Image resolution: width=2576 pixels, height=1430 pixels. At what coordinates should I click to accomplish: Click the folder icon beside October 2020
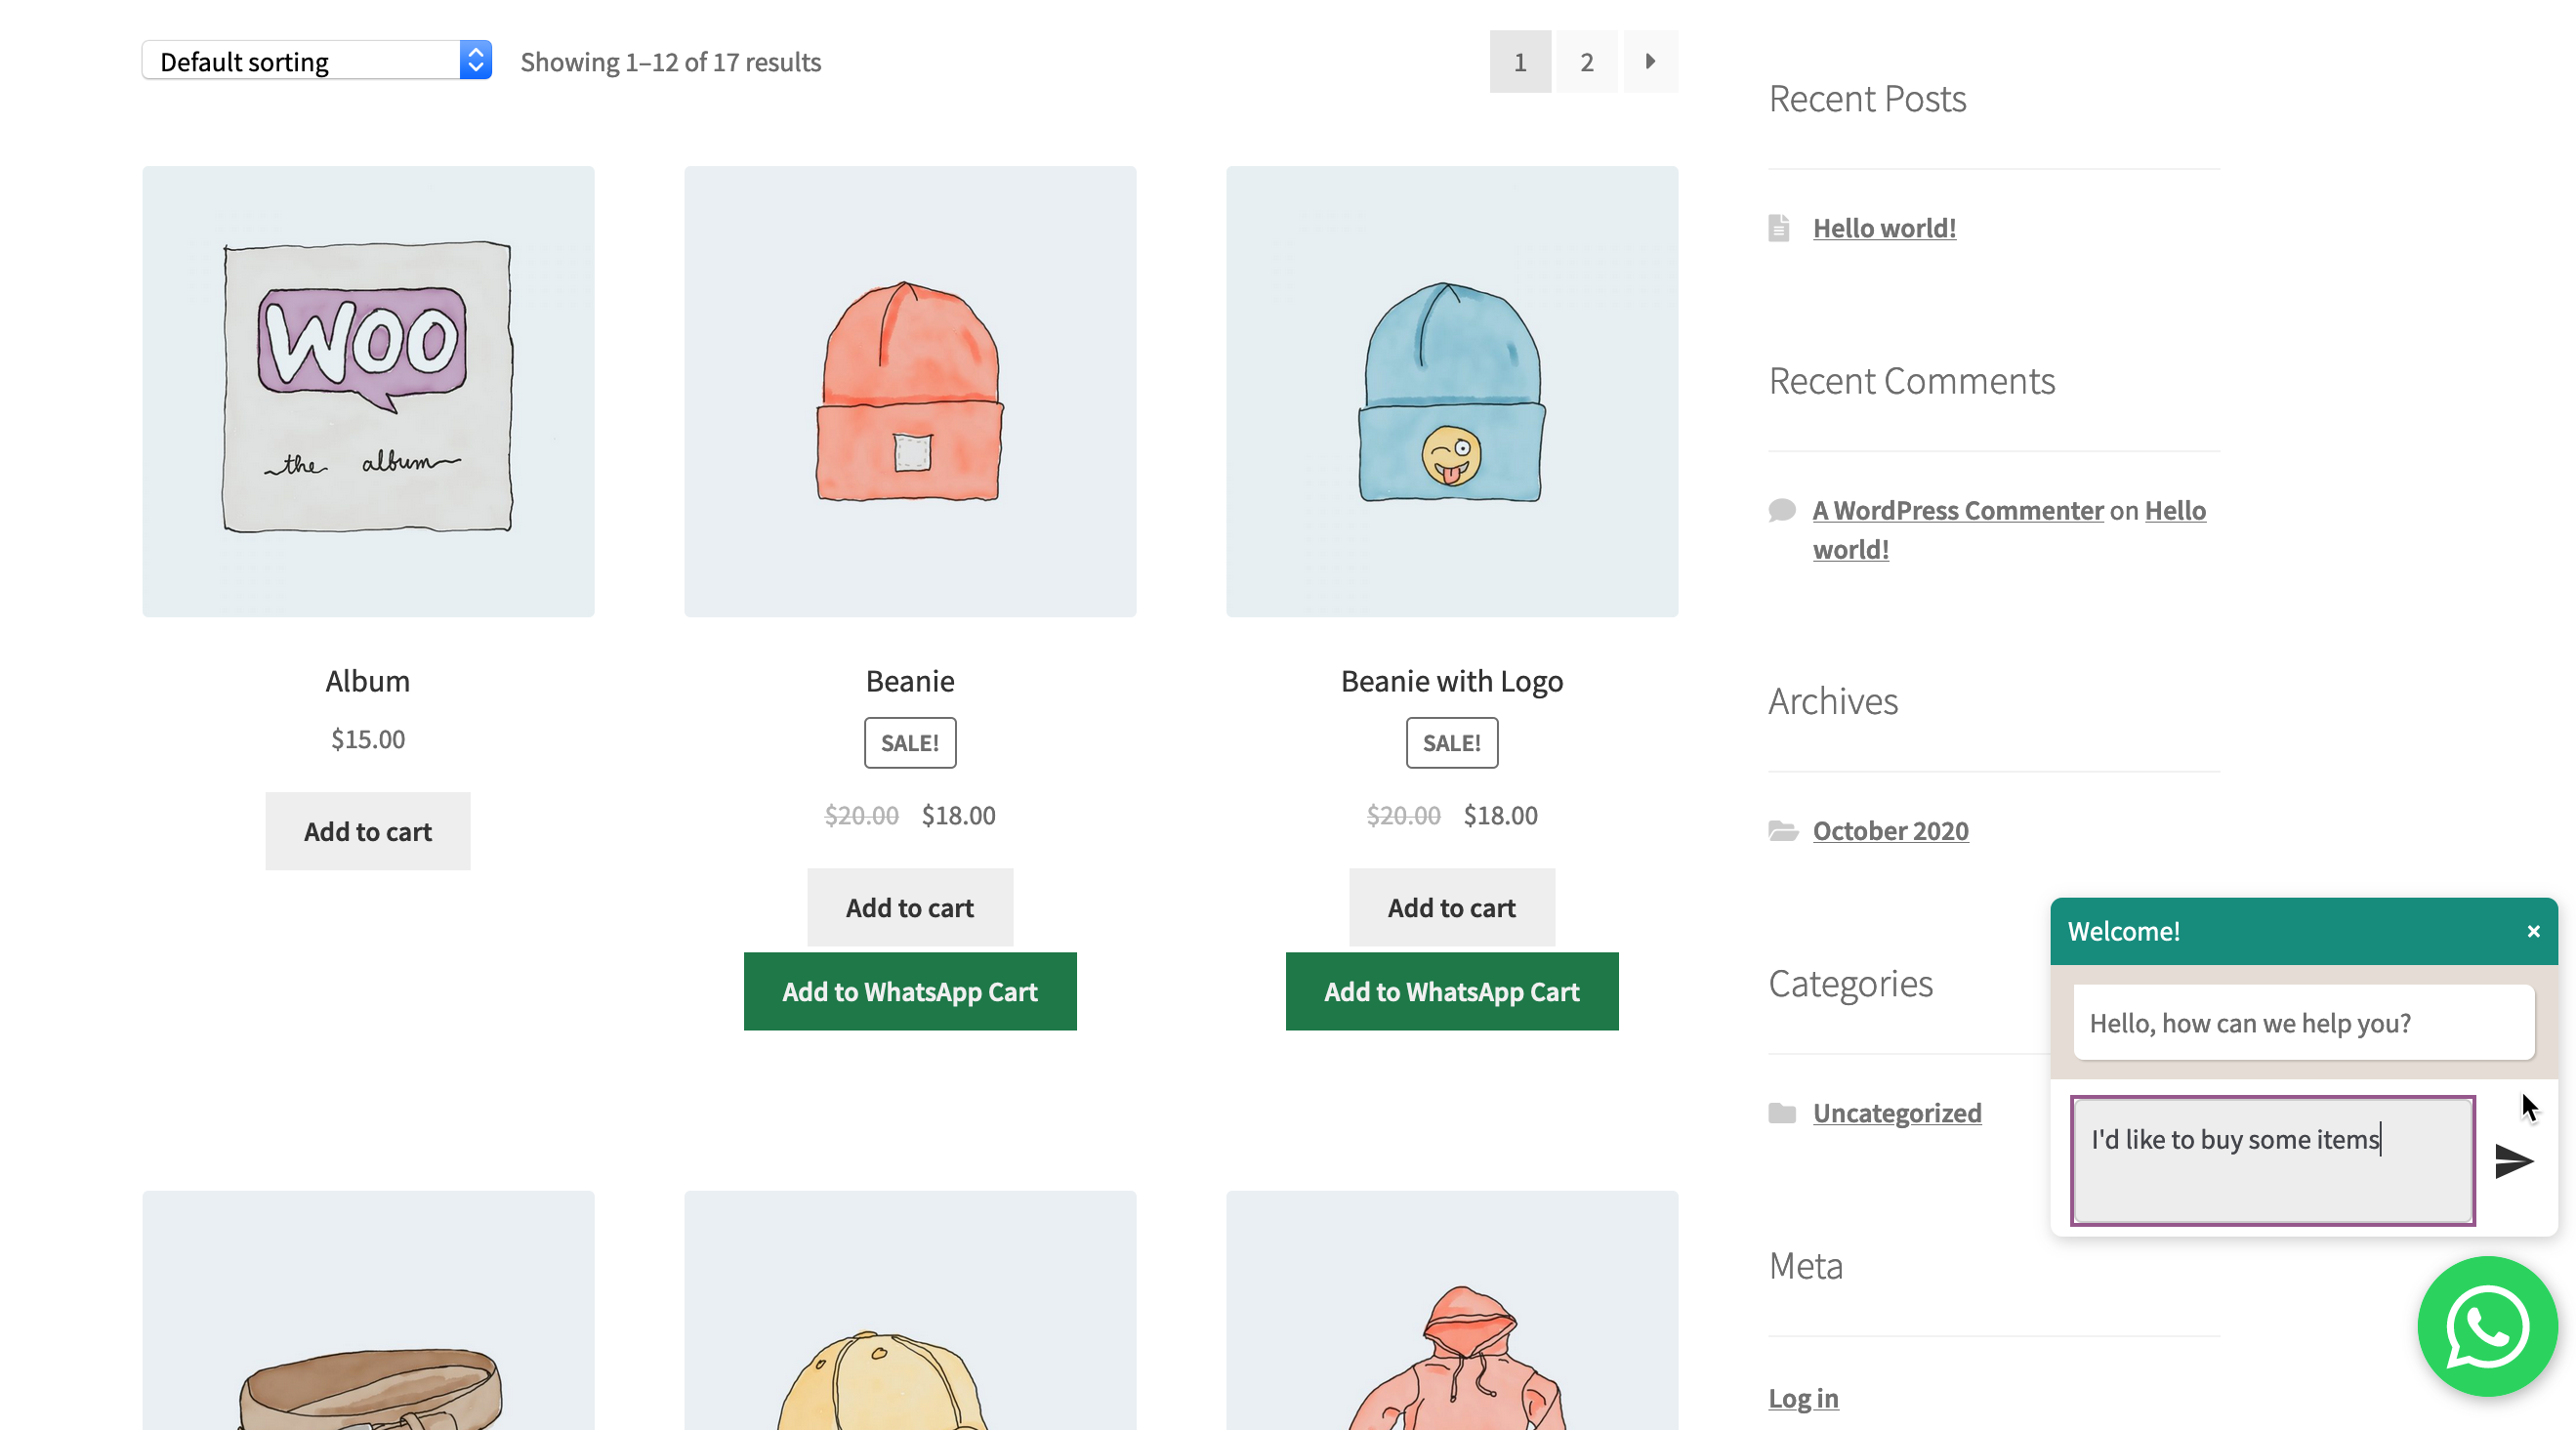click(x=1785, y=830)
